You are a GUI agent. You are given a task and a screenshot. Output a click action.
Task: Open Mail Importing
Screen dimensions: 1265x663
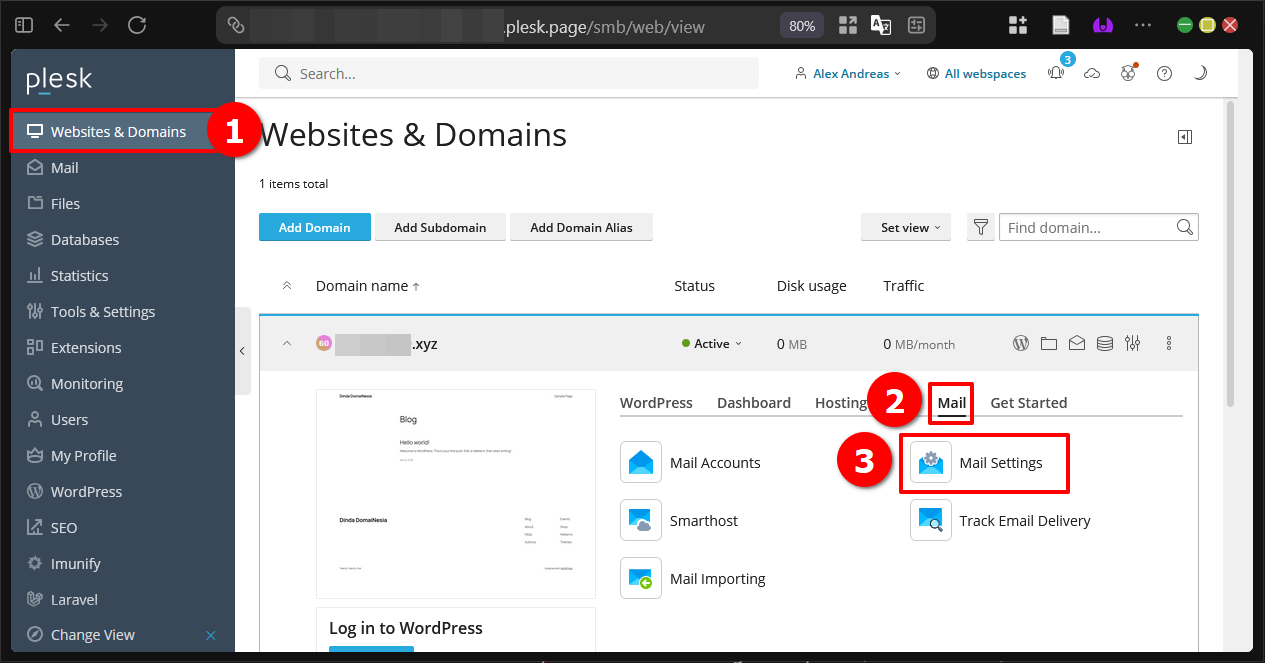pyautogui.click(x=693, y=578)
